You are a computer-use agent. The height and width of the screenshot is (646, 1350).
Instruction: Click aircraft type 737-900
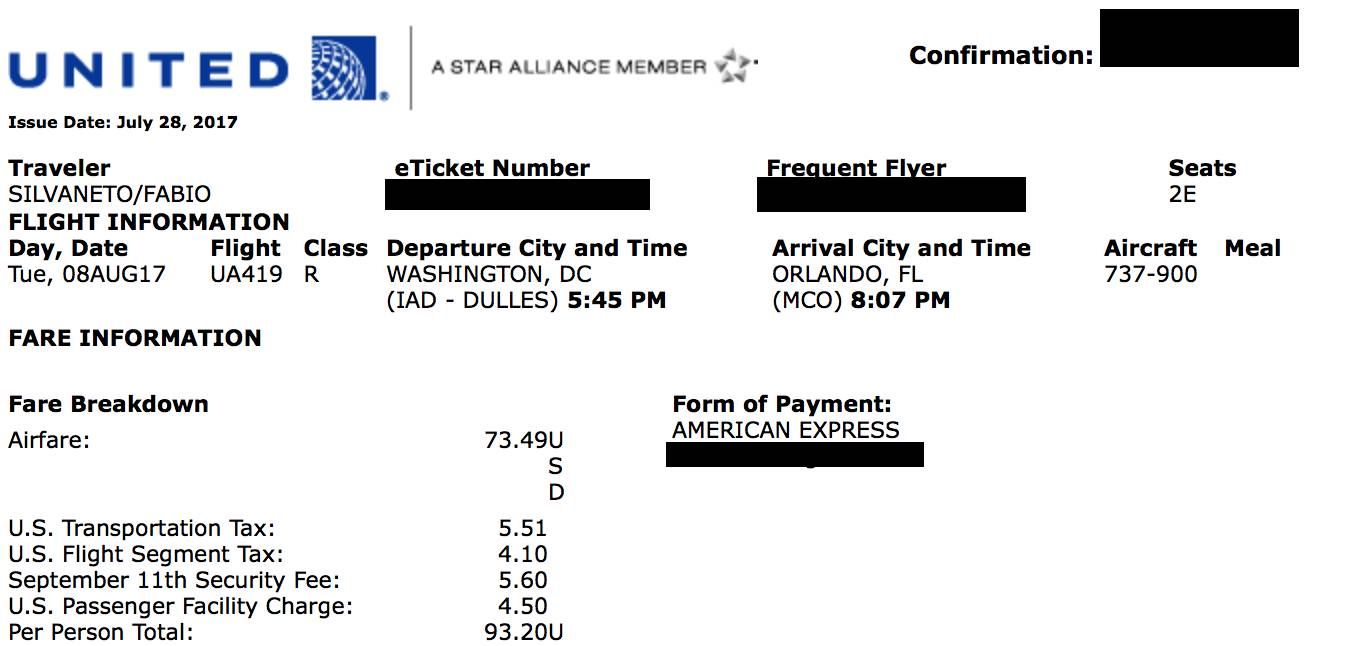(x=1151, y=274)
